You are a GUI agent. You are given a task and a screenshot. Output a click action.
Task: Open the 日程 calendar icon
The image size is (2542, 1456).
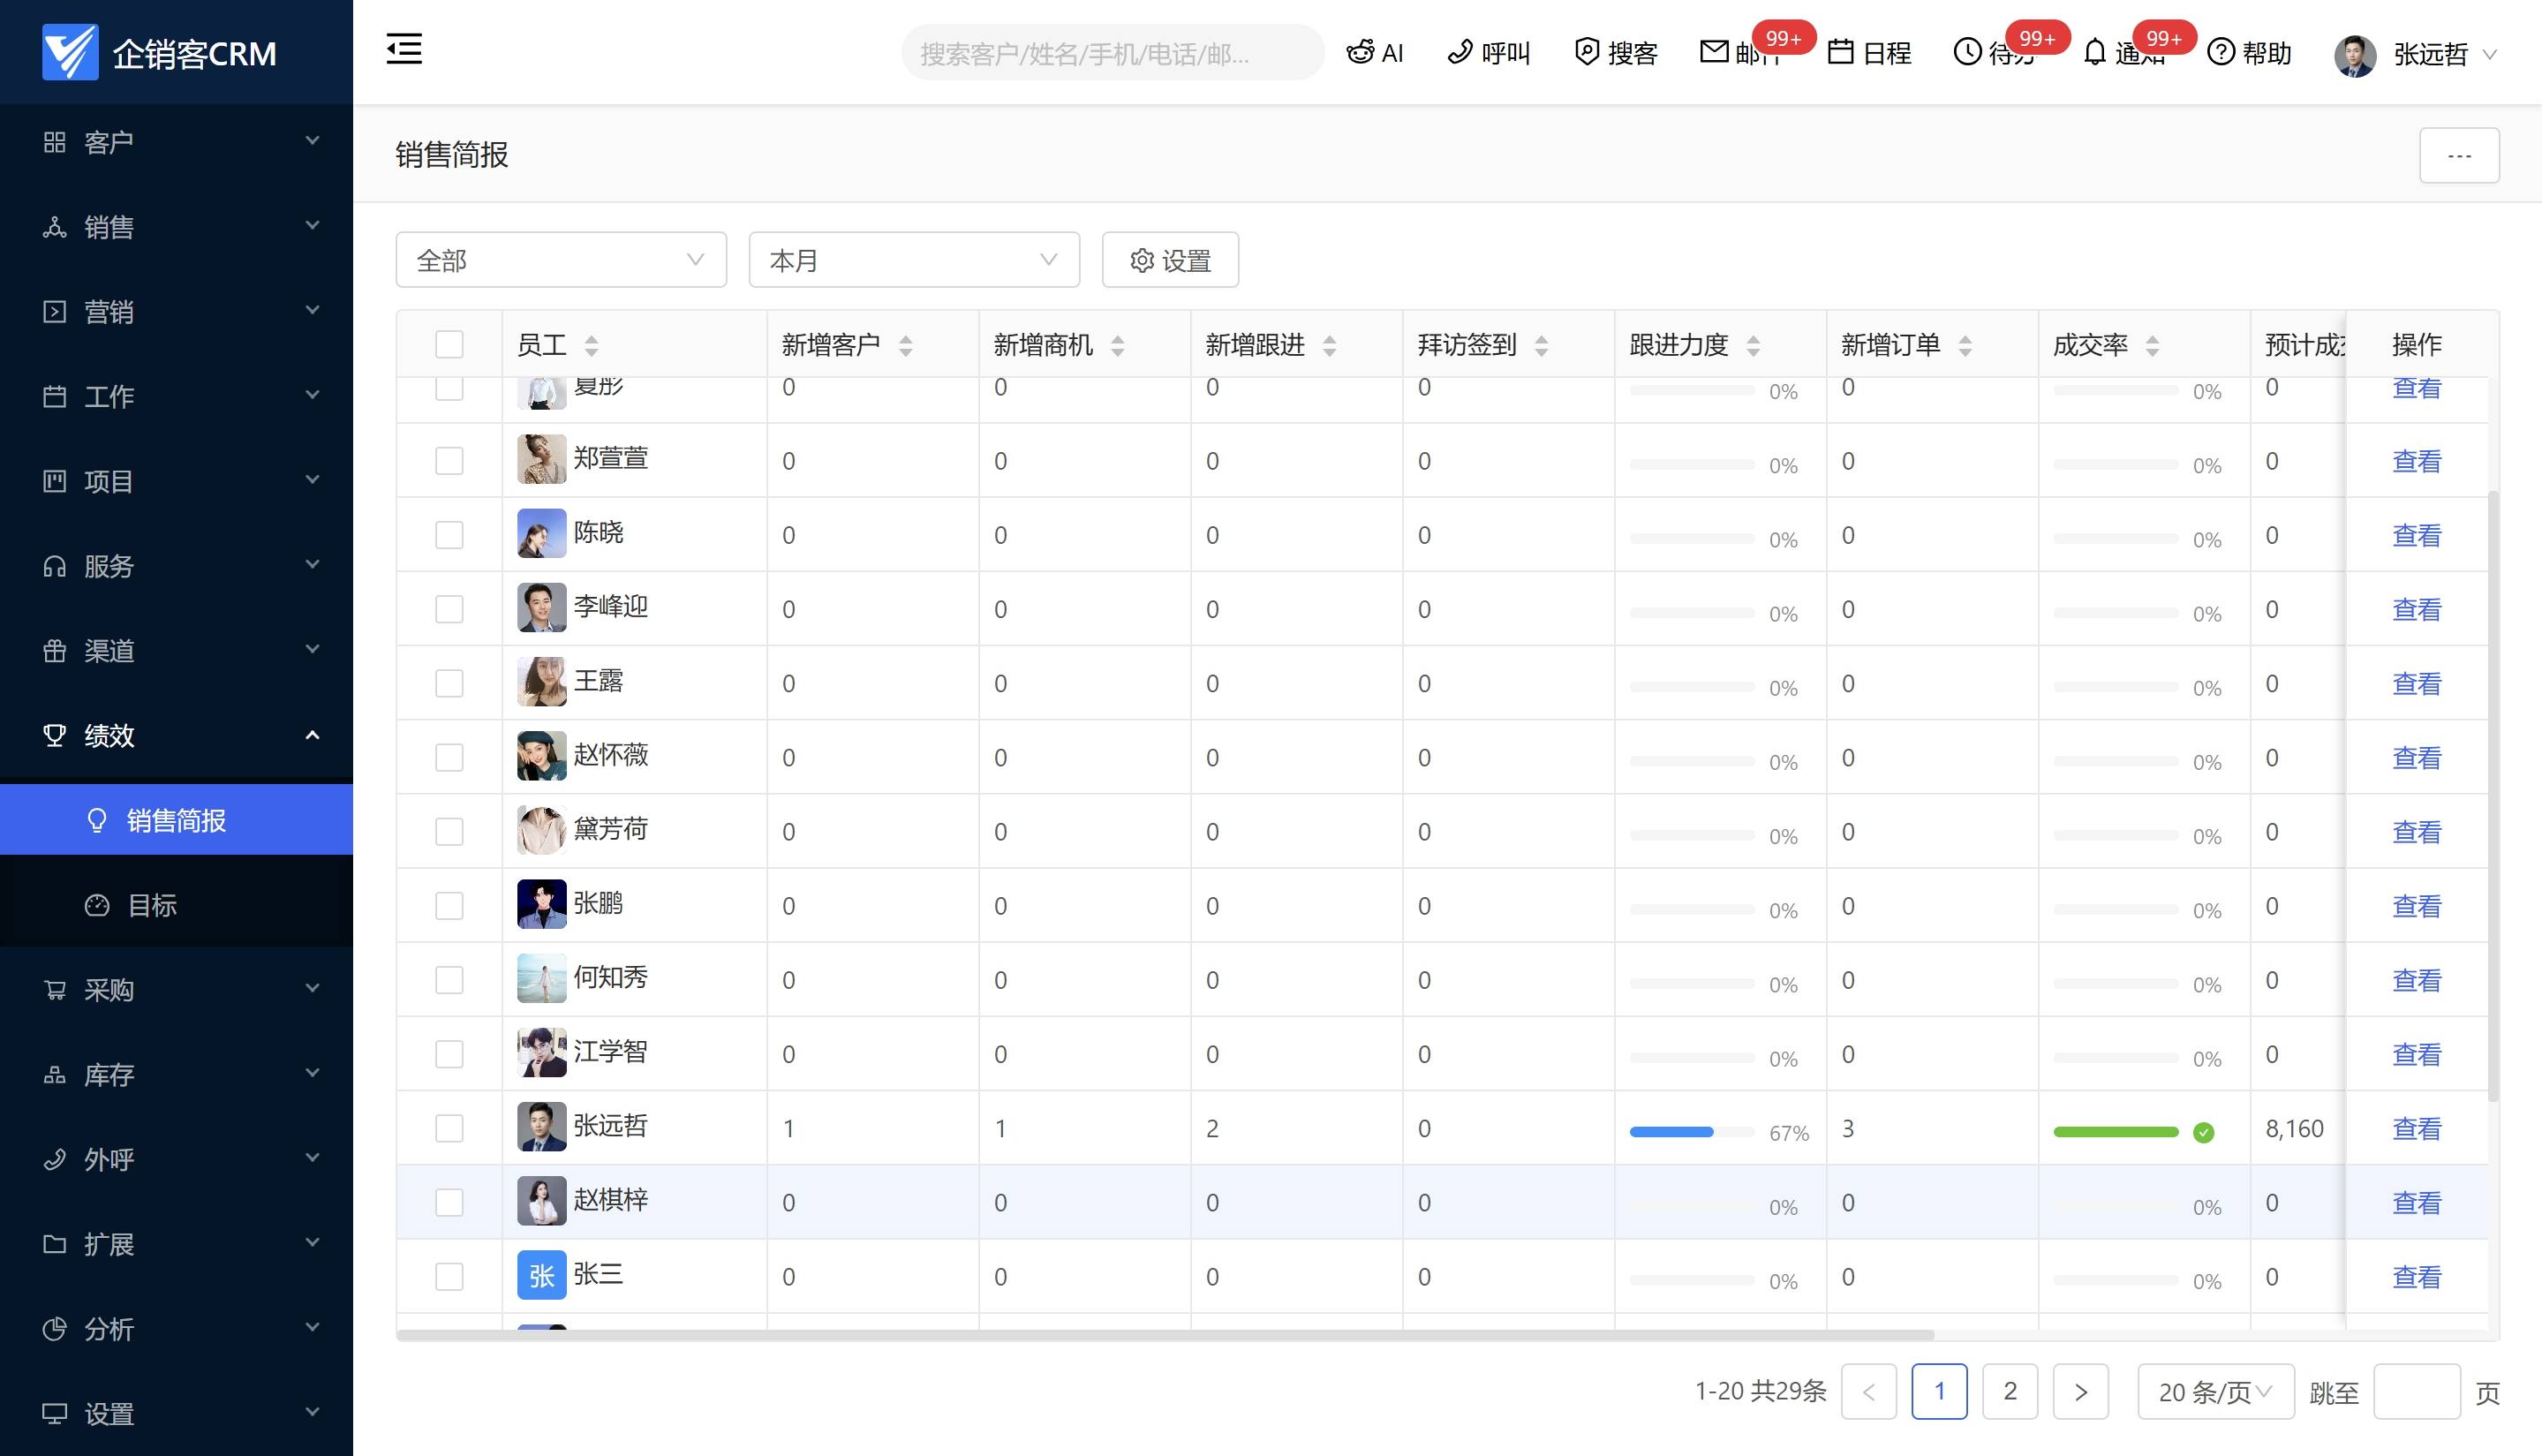[x=1841, y=52]
